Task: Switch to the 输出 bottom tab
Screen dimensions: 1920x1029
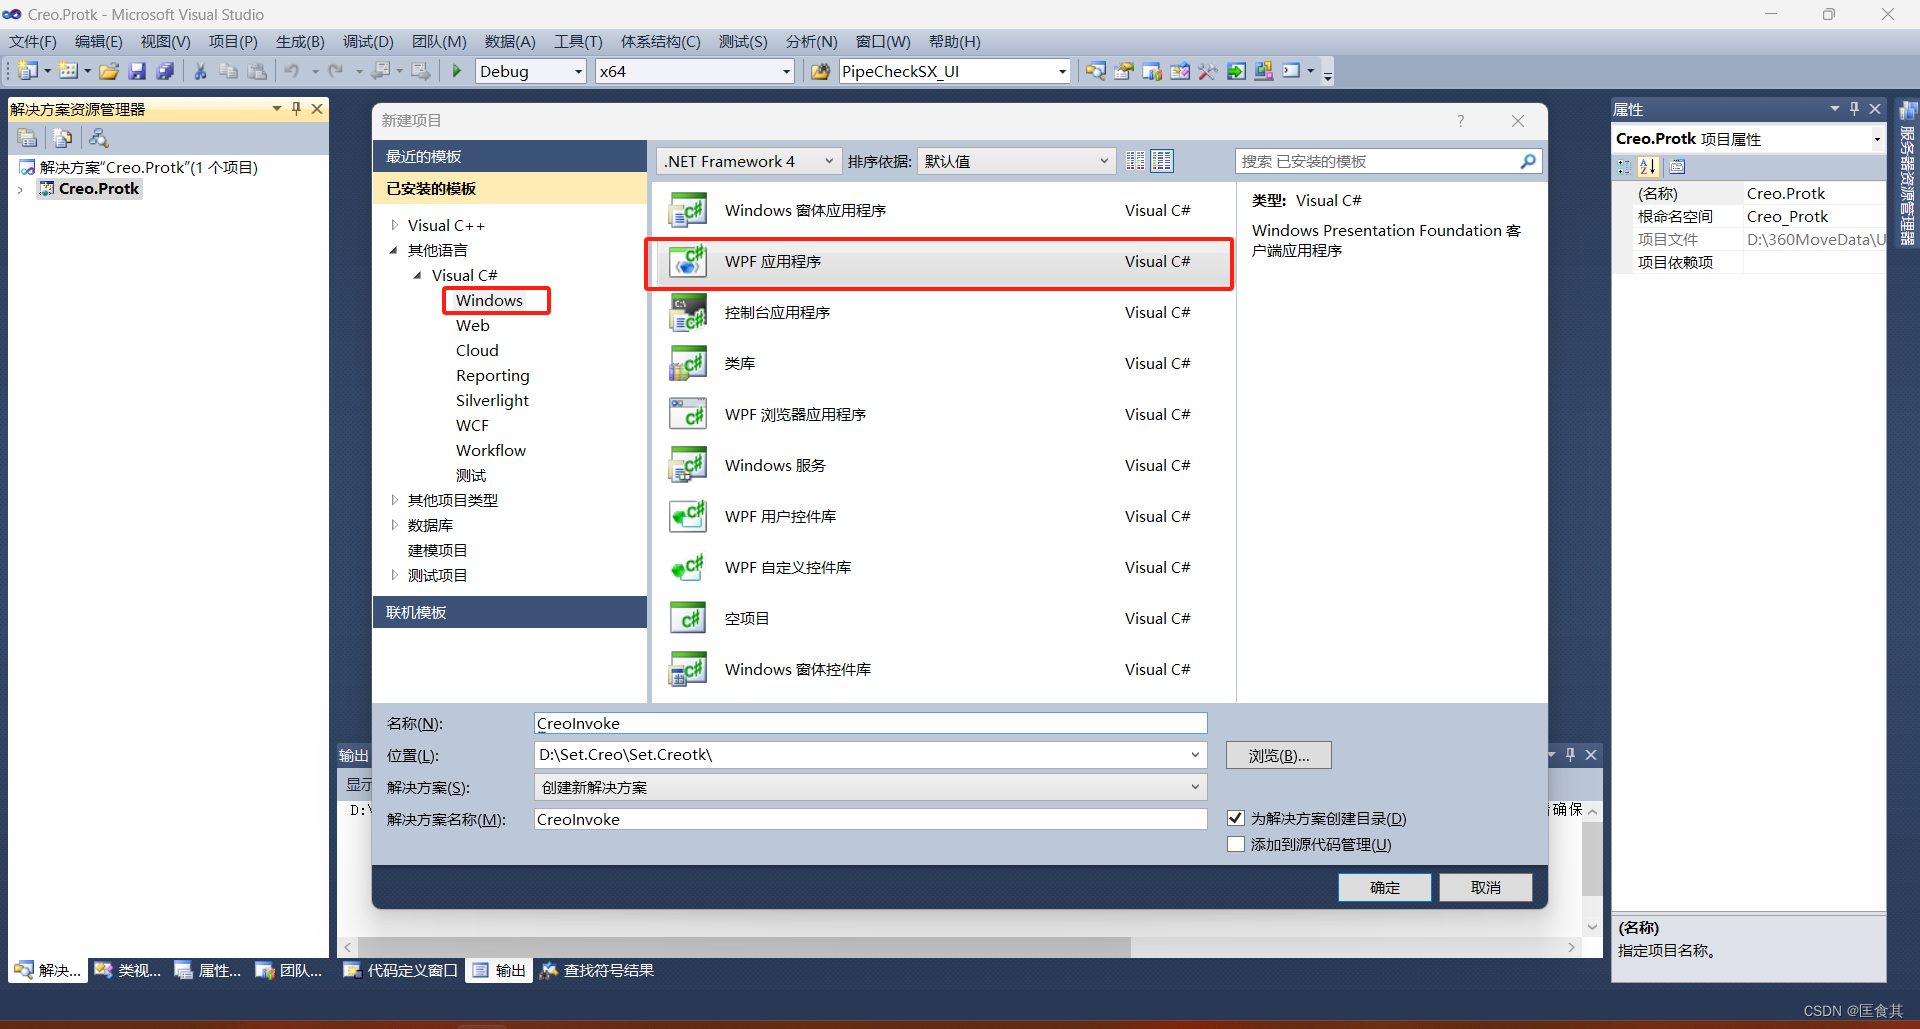Action: (x=500, y=970)
